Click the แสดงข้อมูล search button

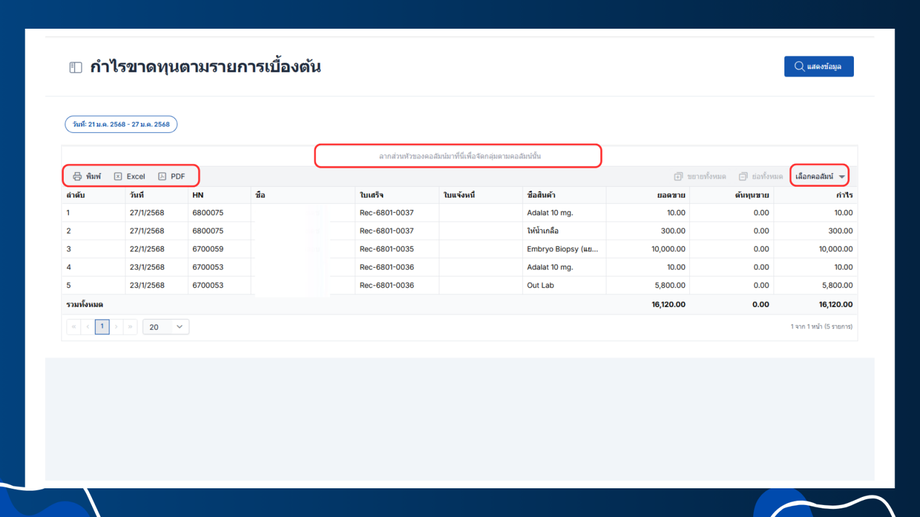[x=818, y=66]
